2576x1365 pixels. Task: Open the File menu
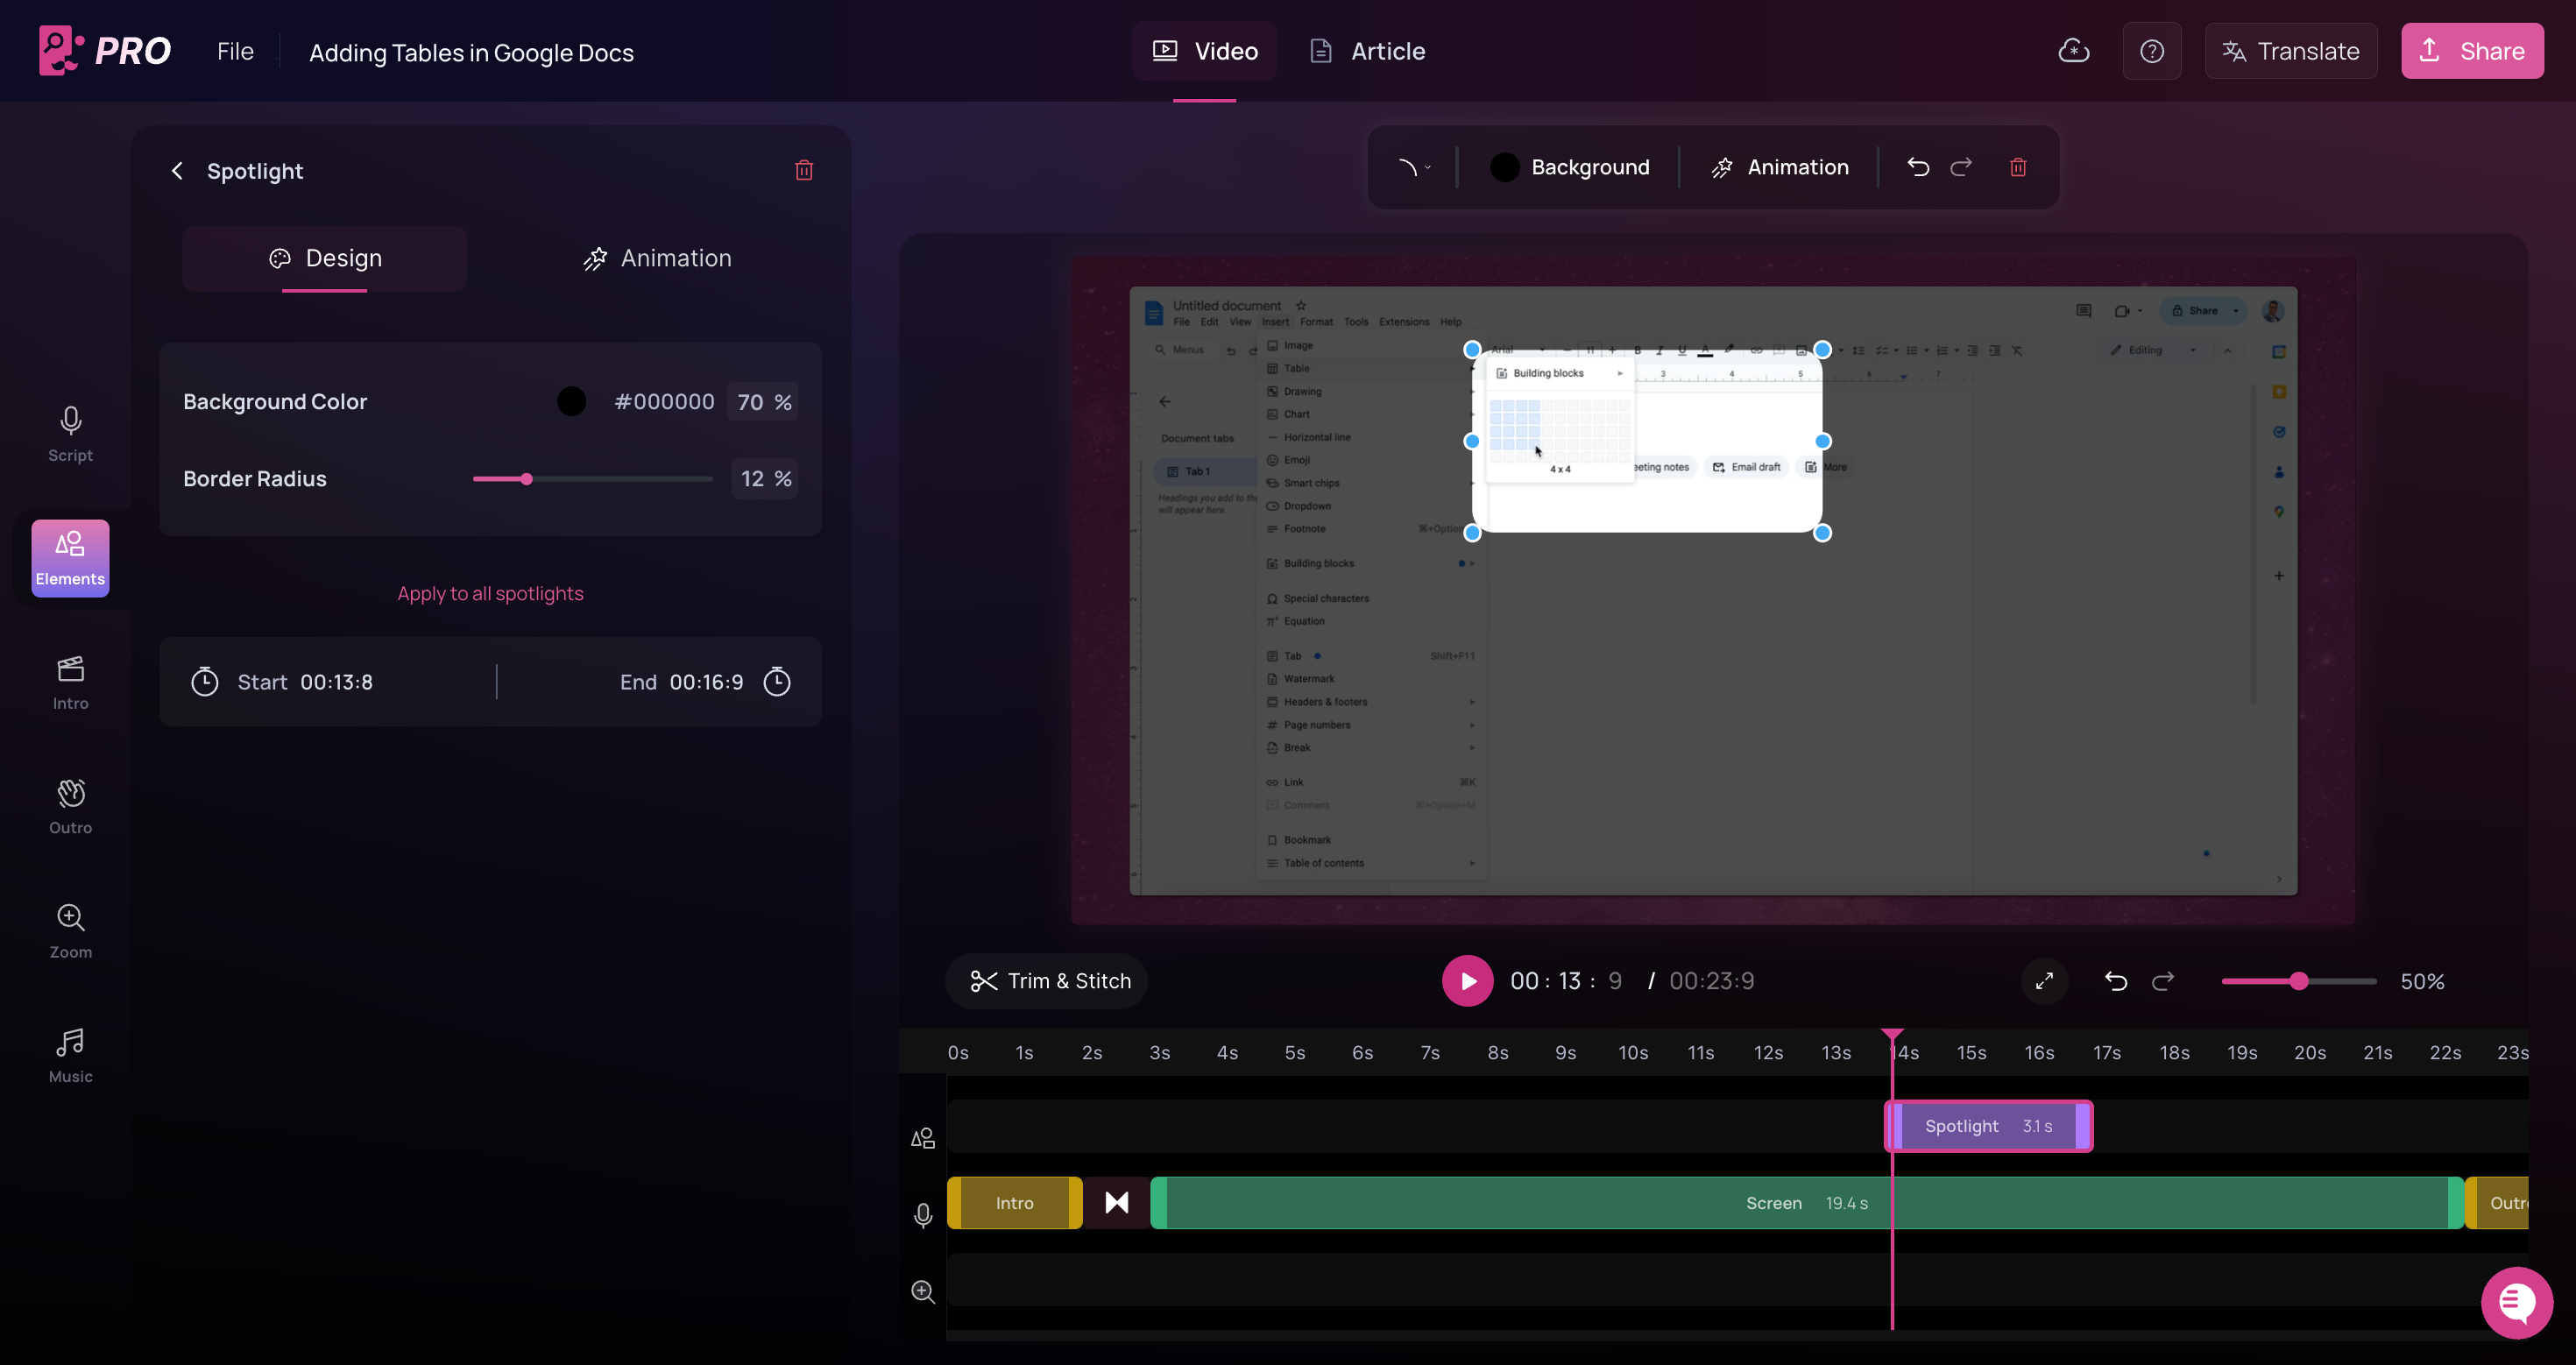pos(235,51)
